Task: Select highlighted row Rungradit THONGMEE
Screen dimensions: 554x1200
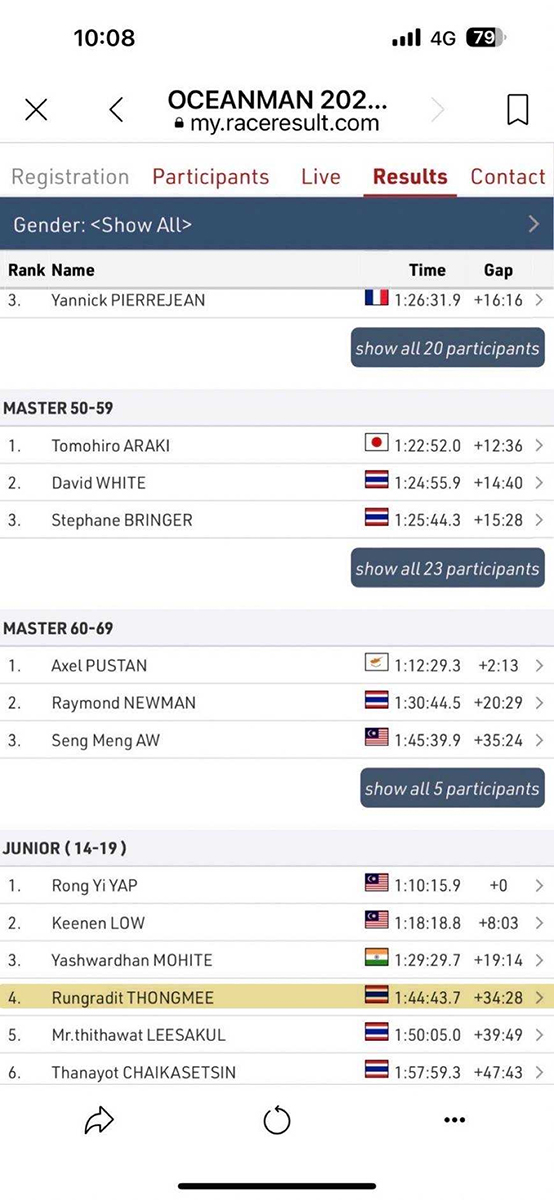Action: [x=277, y=997]
